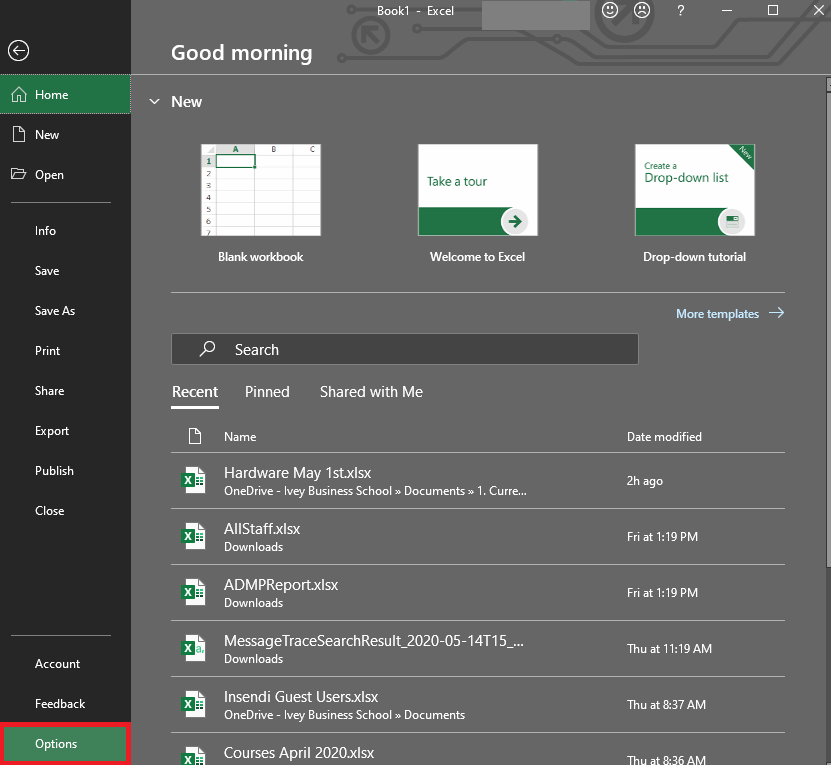
Task: Click the Excel icon beside ADMPReport.xlsx
Action: [x=192, y=593]
